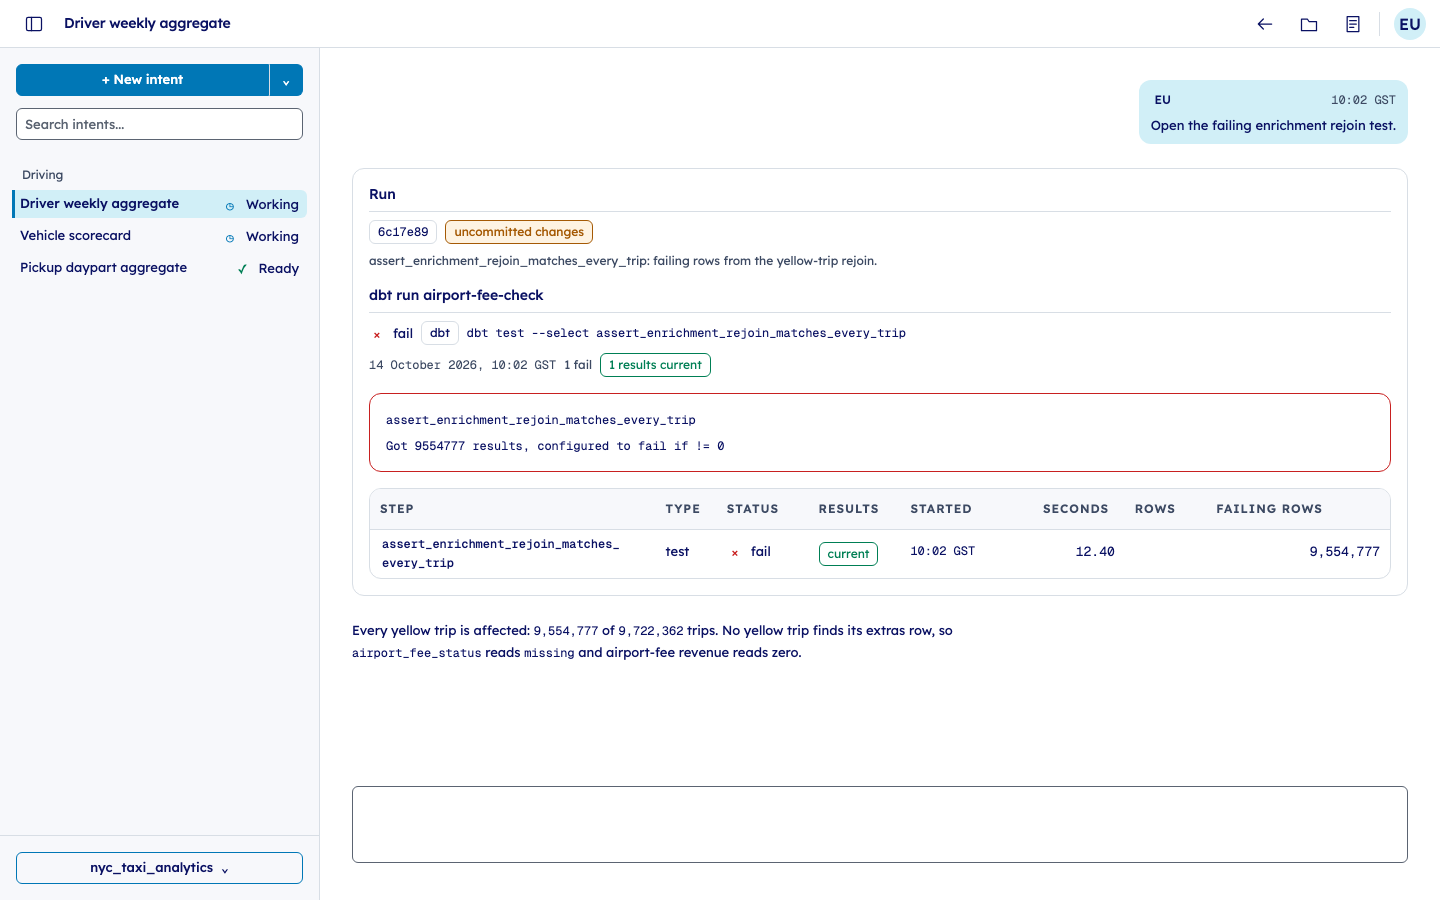
Task: Click the Working status icon for Vehicle scorecard
Action: [230, 237]
